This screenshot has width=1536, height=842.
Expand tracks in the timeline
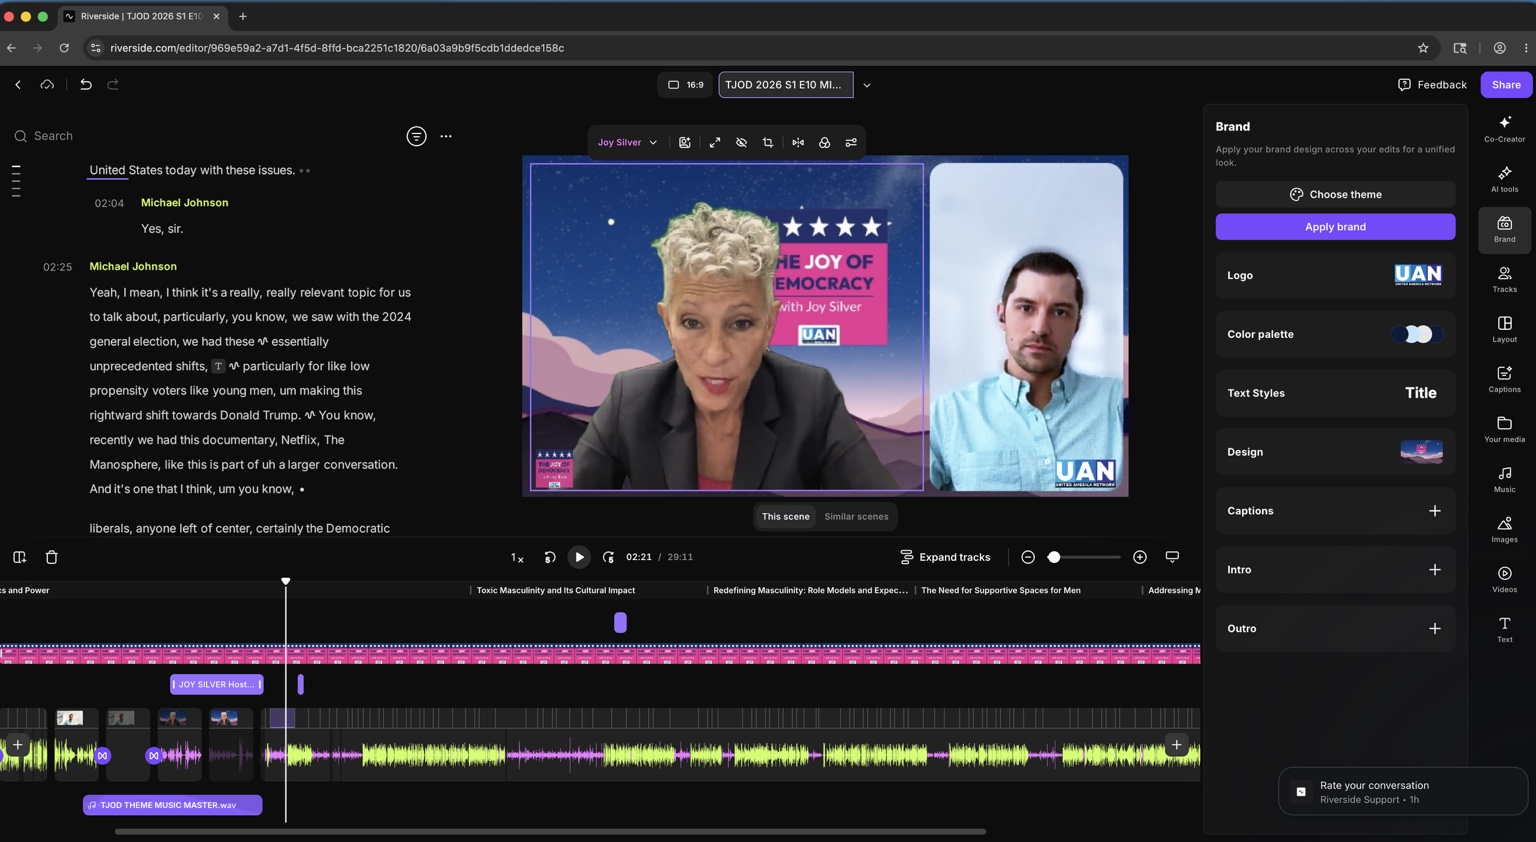[x=945, y=557]
